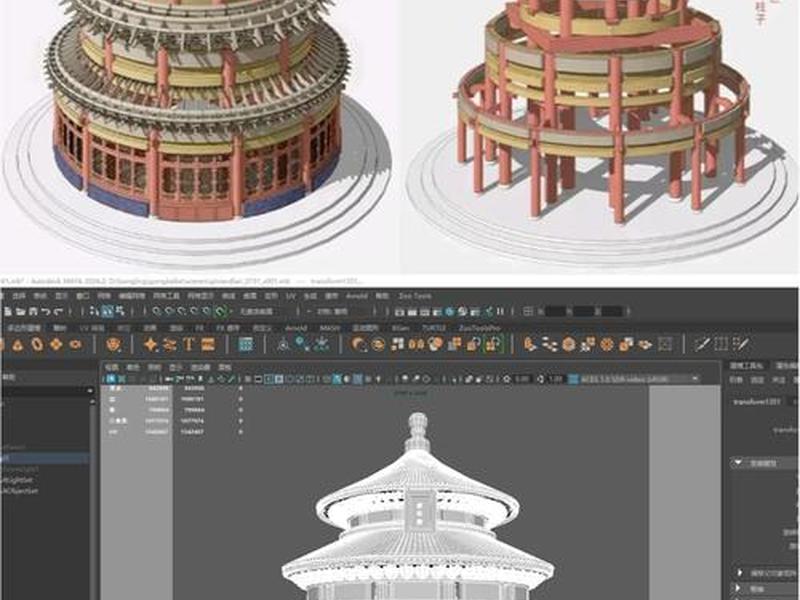Click the pause render icon in status line

(x=501, y=311)
